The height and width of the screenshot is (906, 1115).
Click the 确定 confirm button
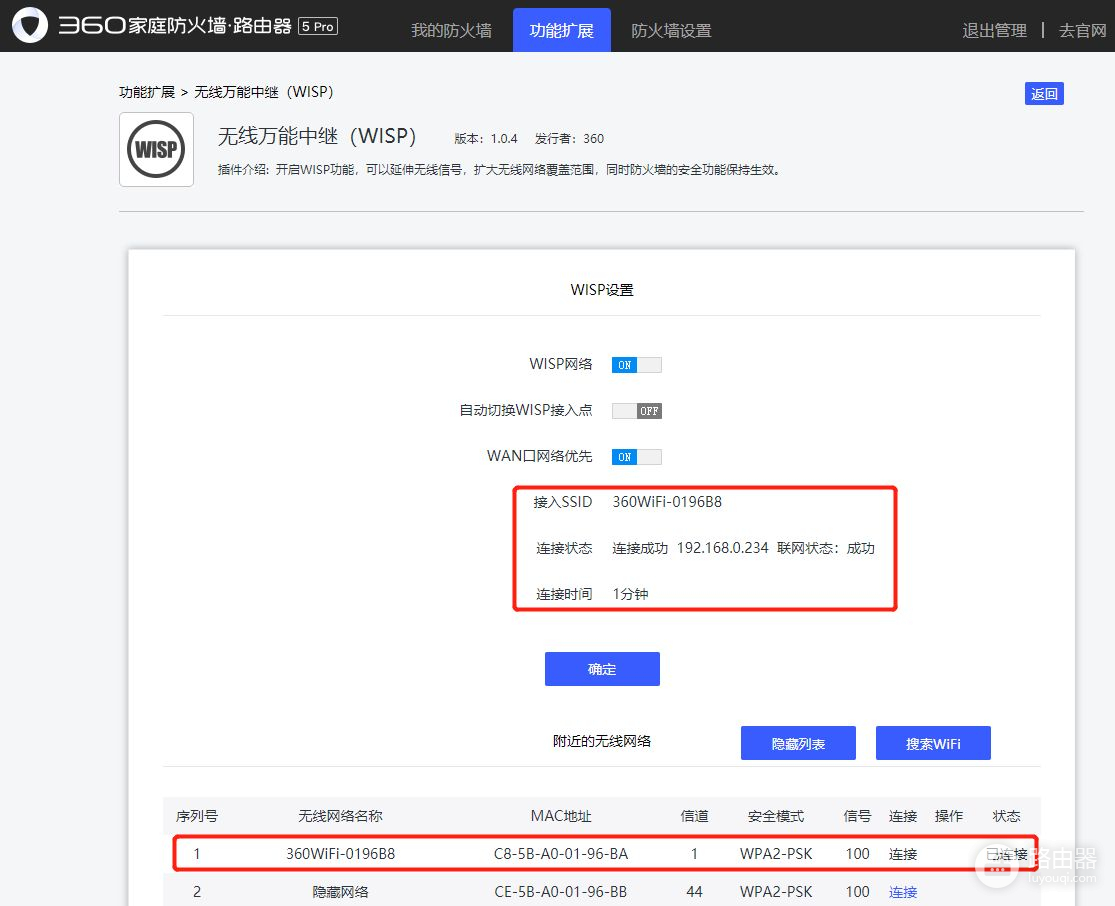602,669
